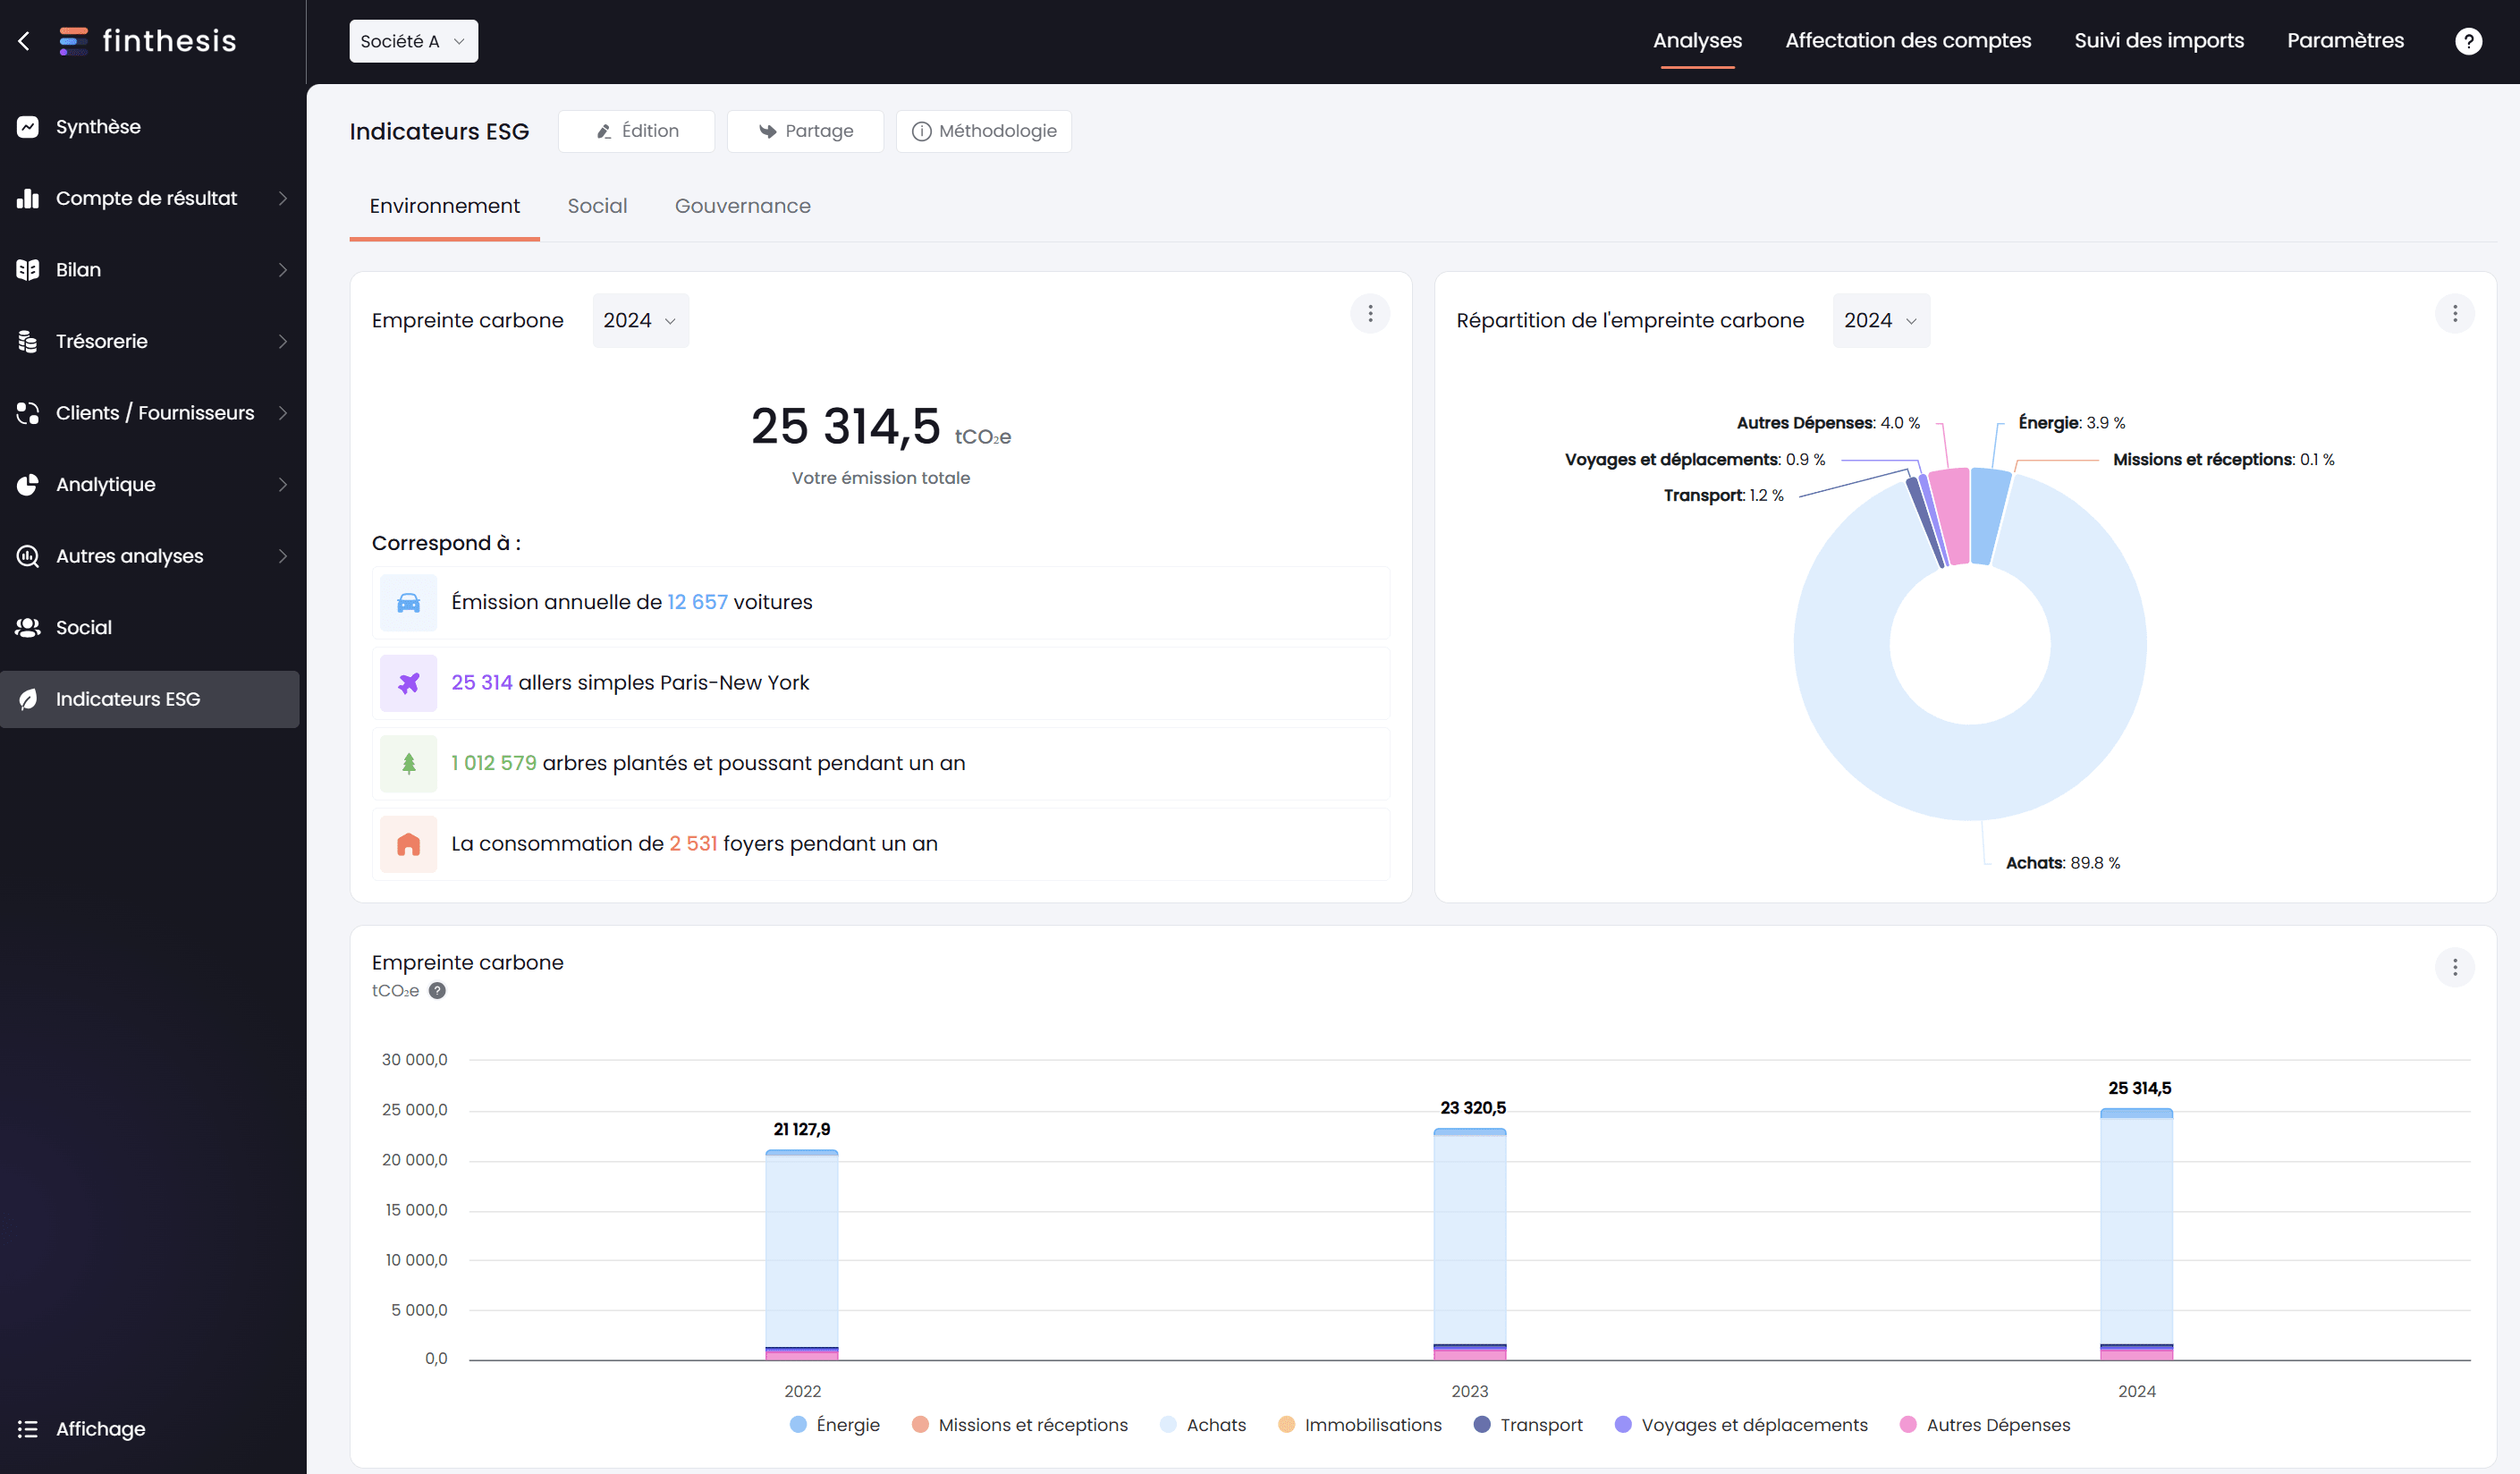Click the 2024 stacked bar

(2136, 1233)
